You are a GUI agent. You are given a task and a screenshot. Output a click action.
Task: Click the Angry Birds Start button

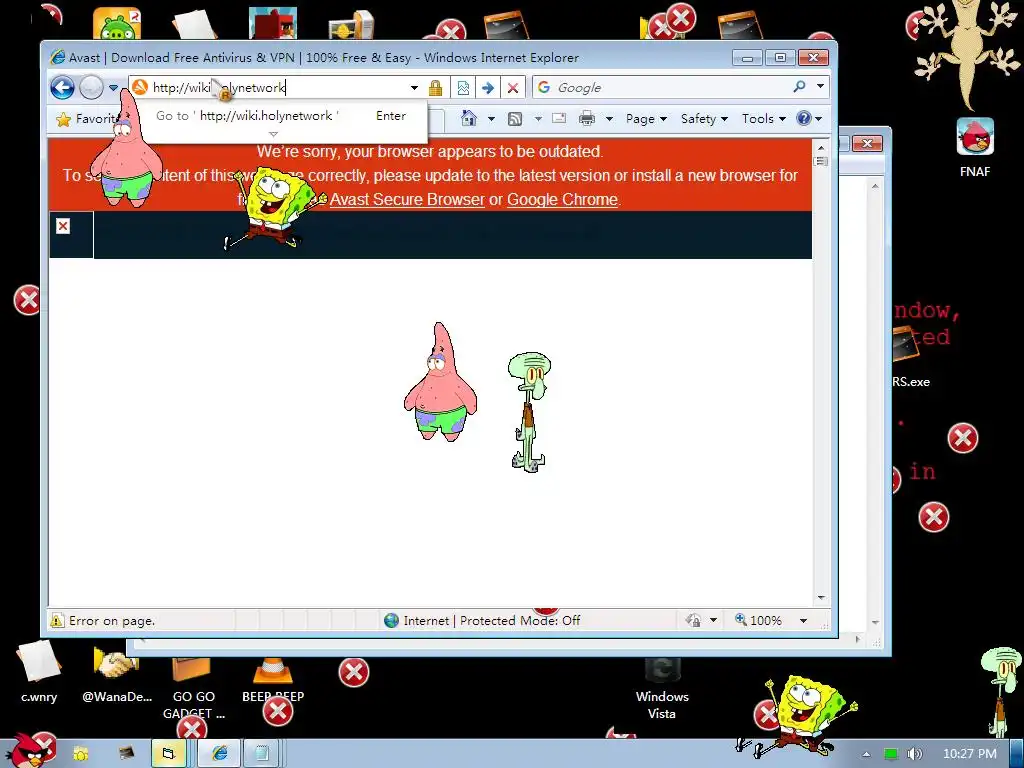tap(29, 751)
